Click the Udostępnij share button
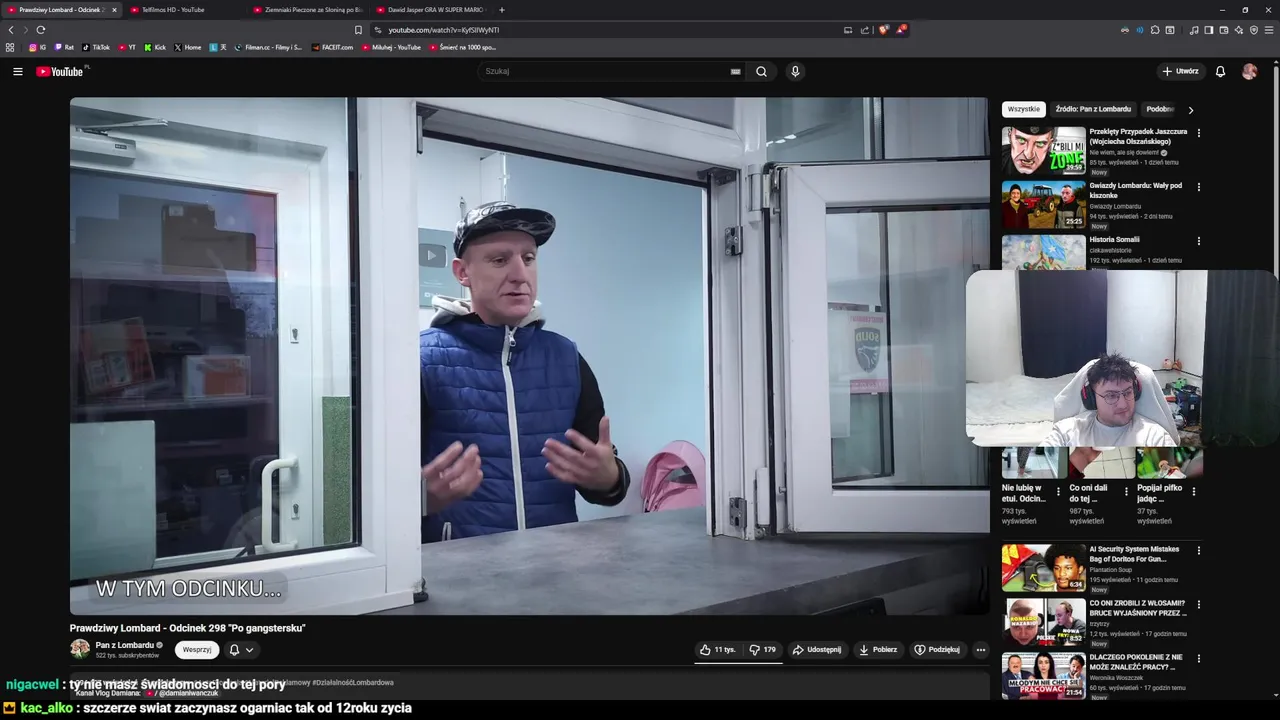Viewport: 1280px width, 720px height. coord(817,650)
